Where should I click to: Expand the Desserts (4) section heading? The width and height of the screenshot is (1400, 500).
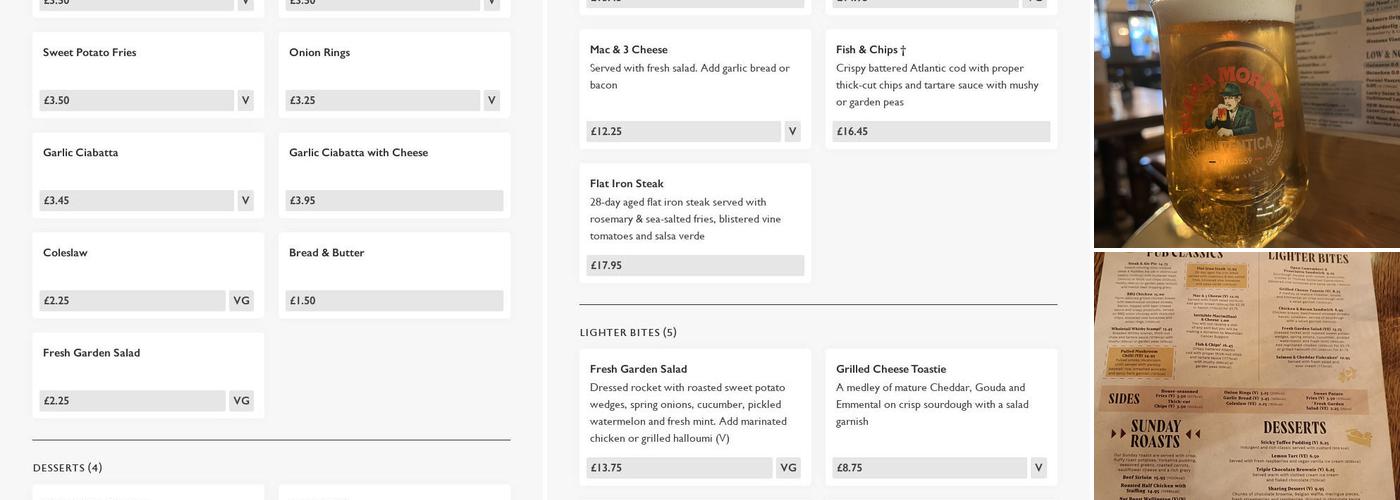[68, 468]
